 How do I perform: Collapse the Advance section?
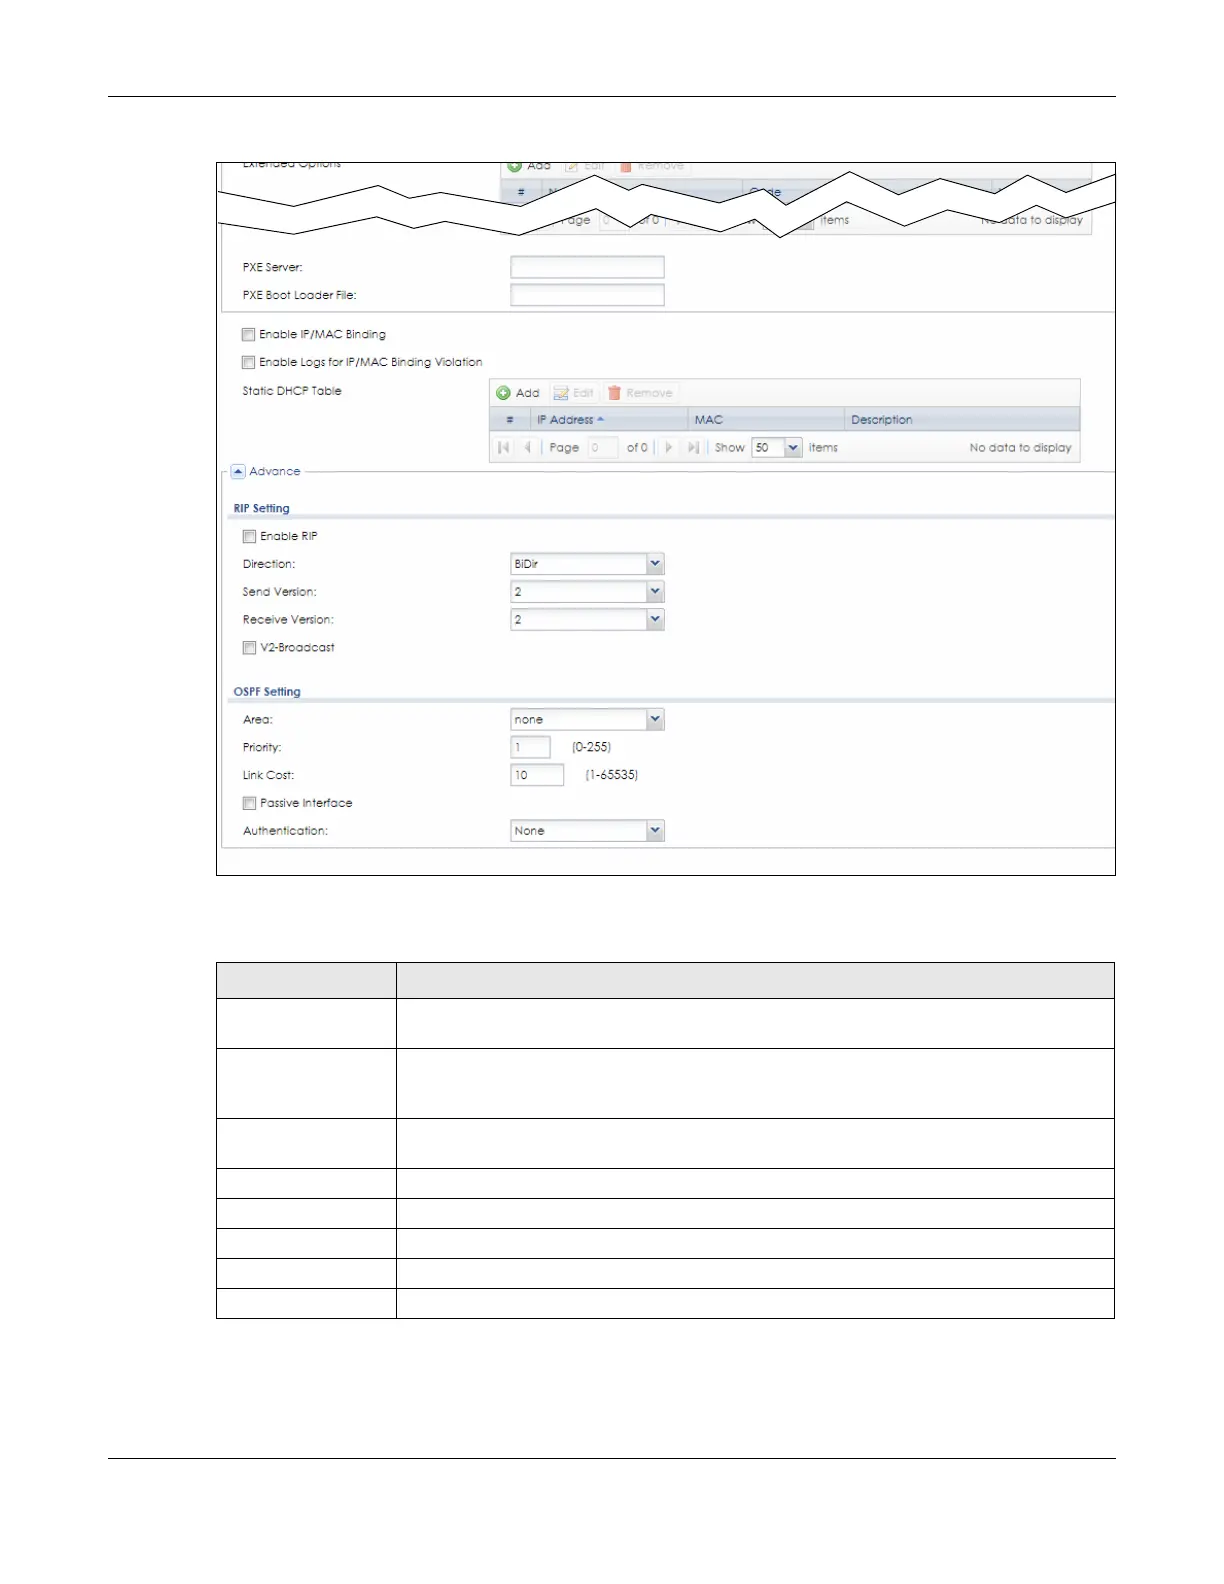(x=238, y=472)
